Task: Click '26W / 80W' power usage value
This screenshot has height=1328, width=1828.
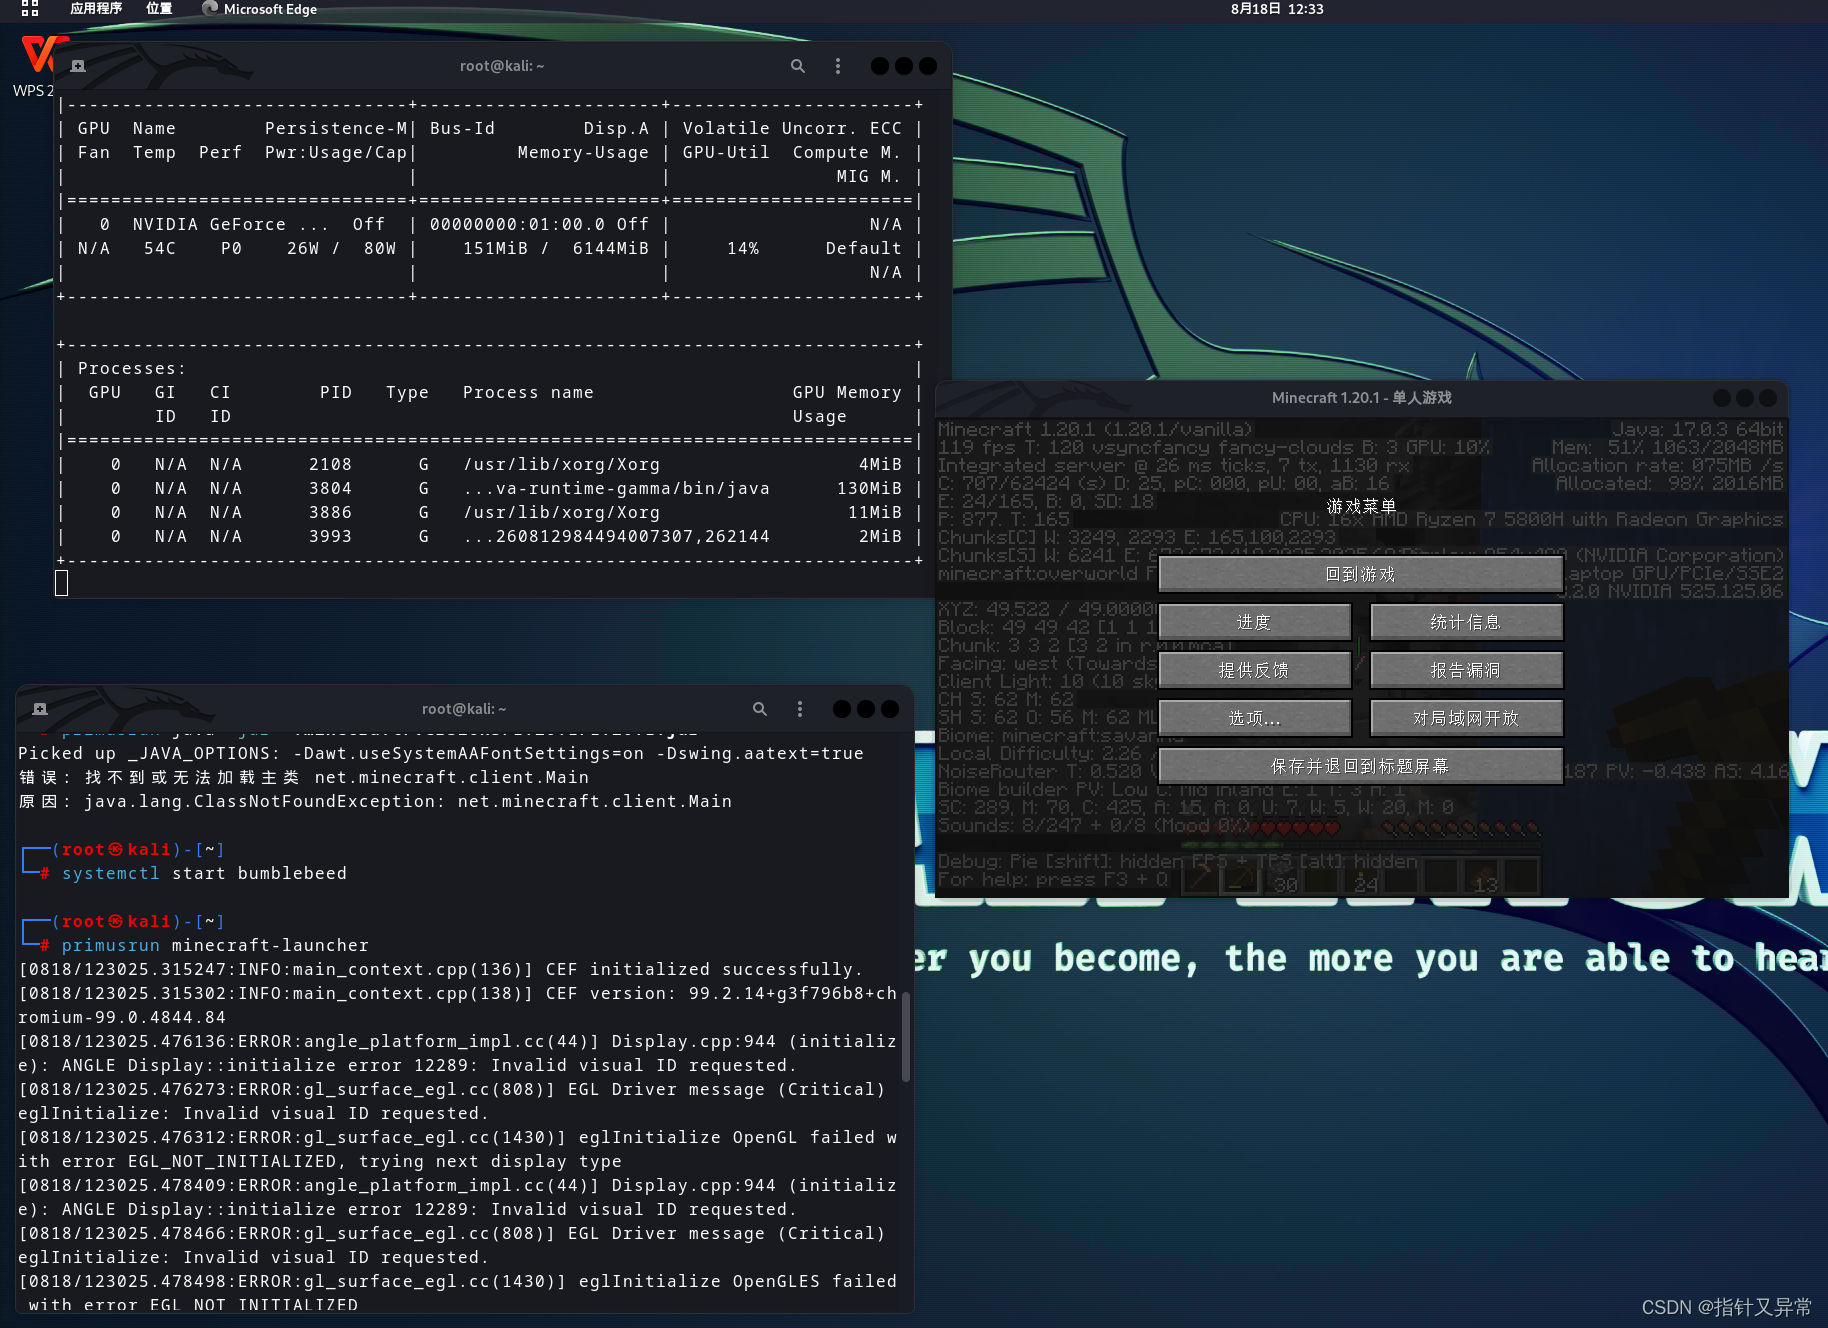Action: (x=341, y=249)
